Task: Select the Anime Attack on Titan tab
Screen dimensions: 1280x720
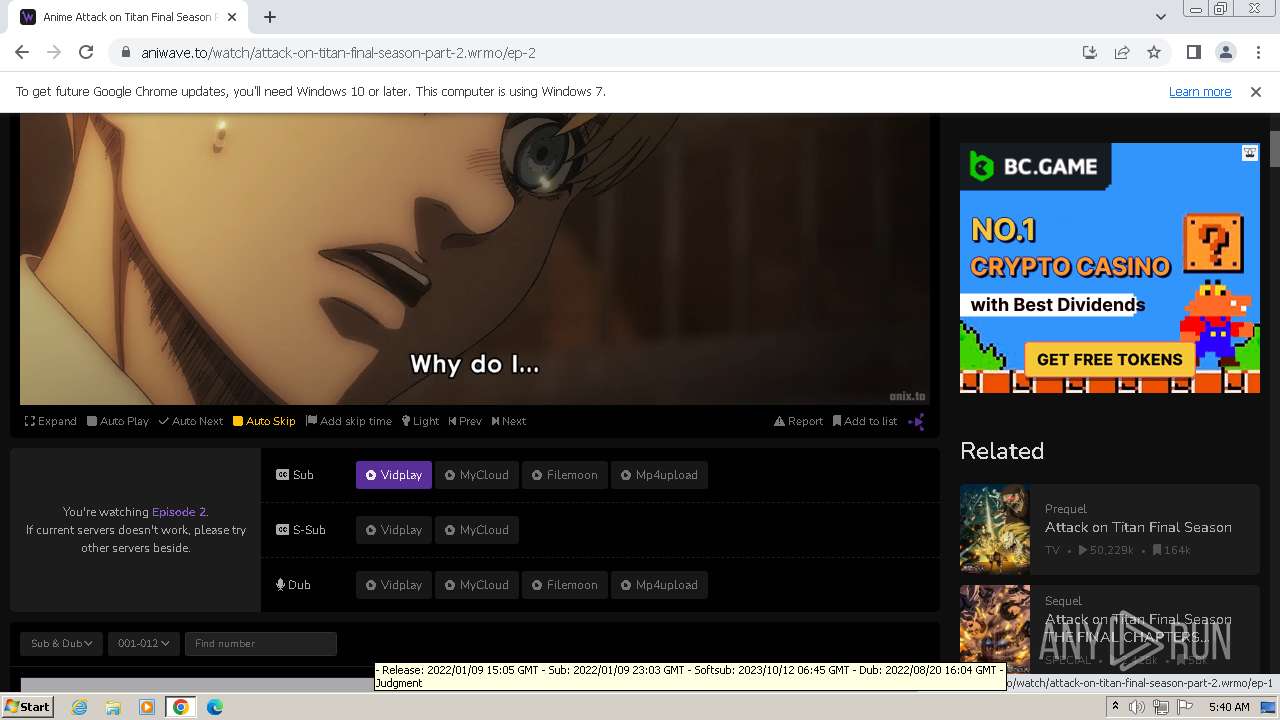Action: 128,17
